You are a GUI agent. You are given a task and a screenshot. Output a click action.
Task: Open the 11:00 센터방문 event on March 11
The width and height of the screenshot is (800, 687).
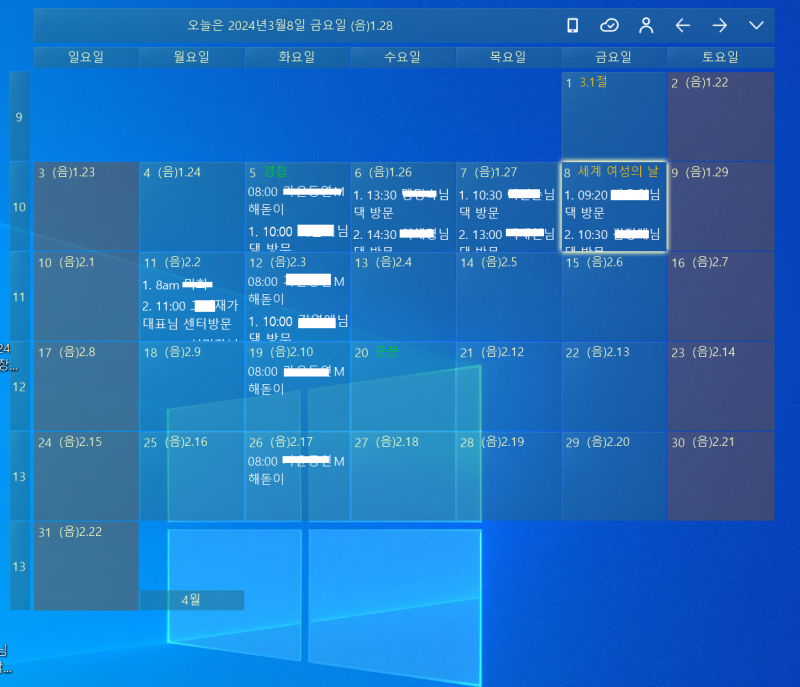tap(190, 315)
